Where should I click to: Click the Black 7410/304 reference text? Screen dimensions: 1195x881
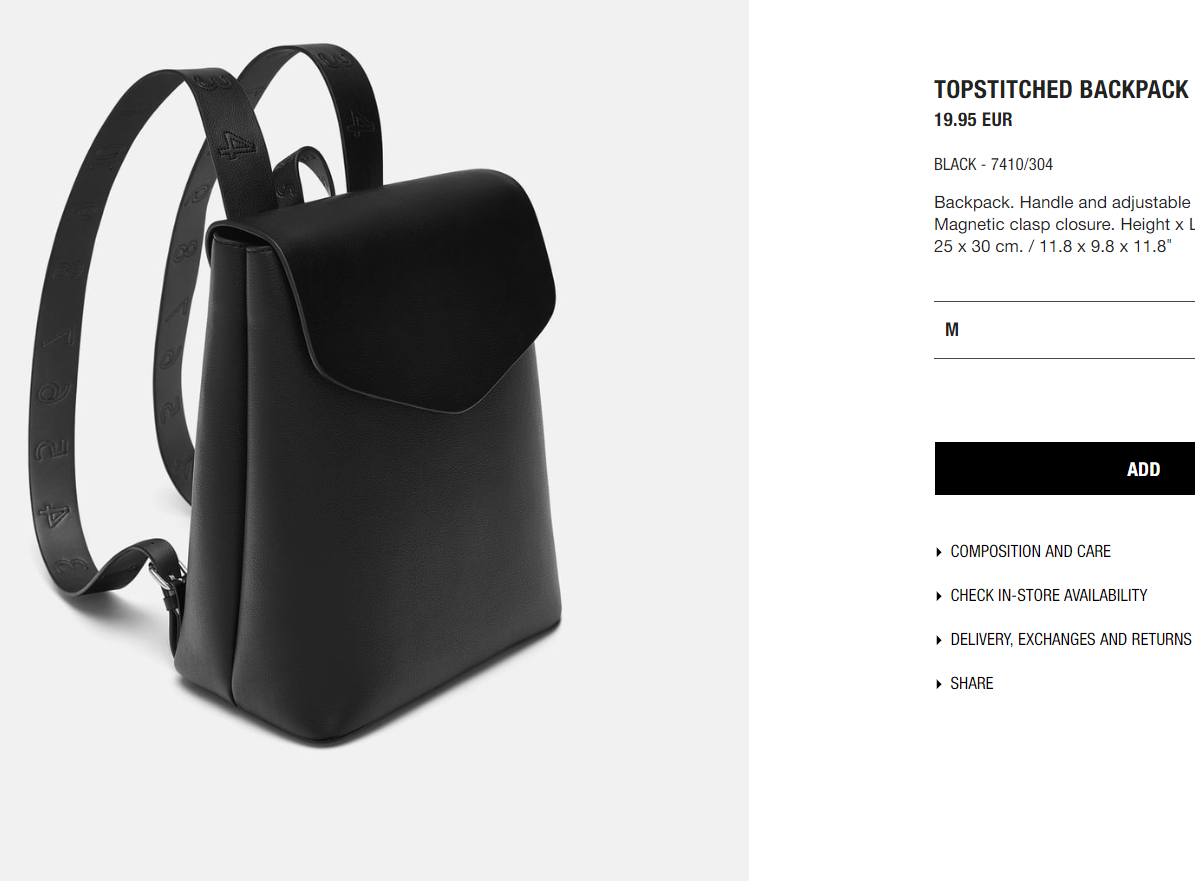(993, 165)
